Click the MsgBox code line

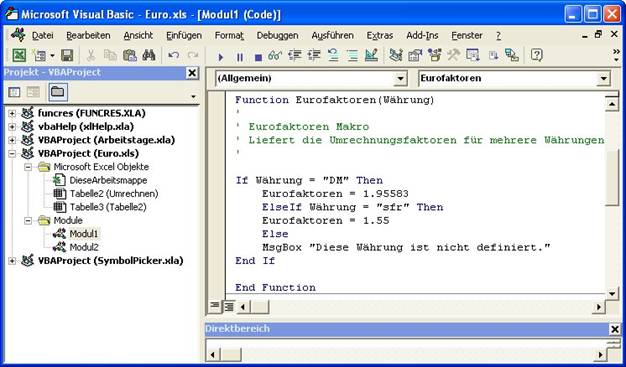pyautogui.click(x=406, y=247)
